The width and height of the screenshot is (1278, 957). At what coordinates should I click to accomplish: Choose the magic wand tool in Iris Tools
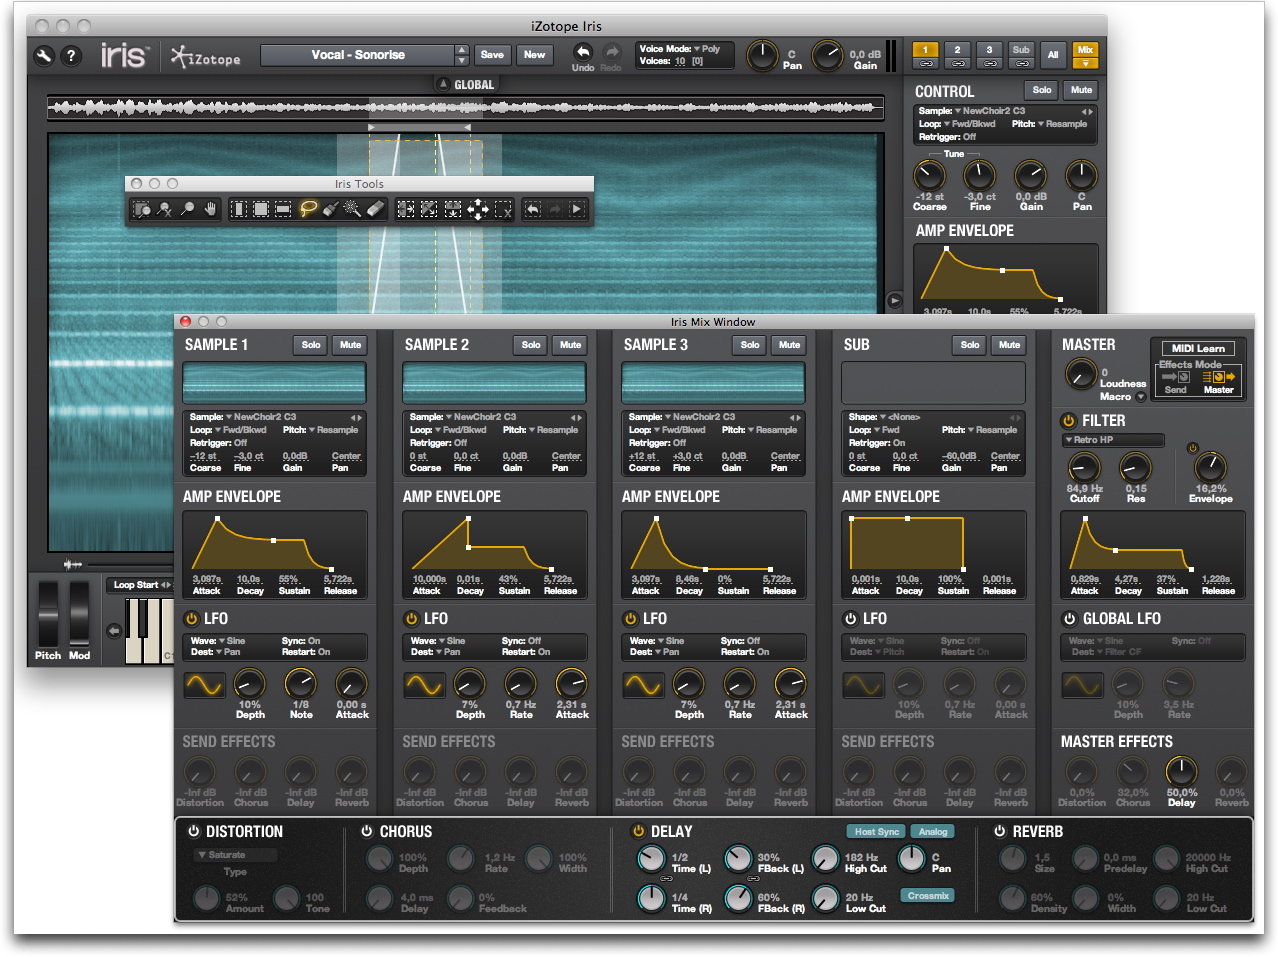[x=352, y=209]
